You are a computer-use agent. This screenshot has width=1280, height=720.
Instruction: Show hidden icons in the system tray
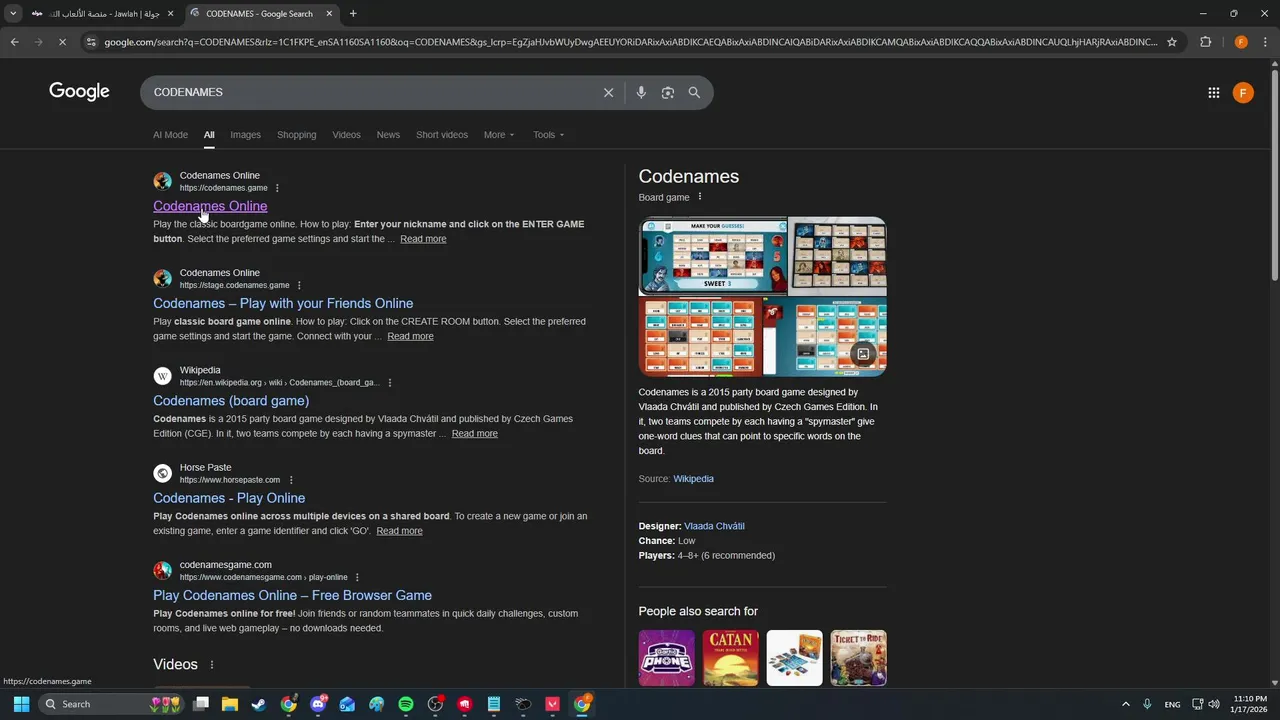click(x=1125, y=704)
